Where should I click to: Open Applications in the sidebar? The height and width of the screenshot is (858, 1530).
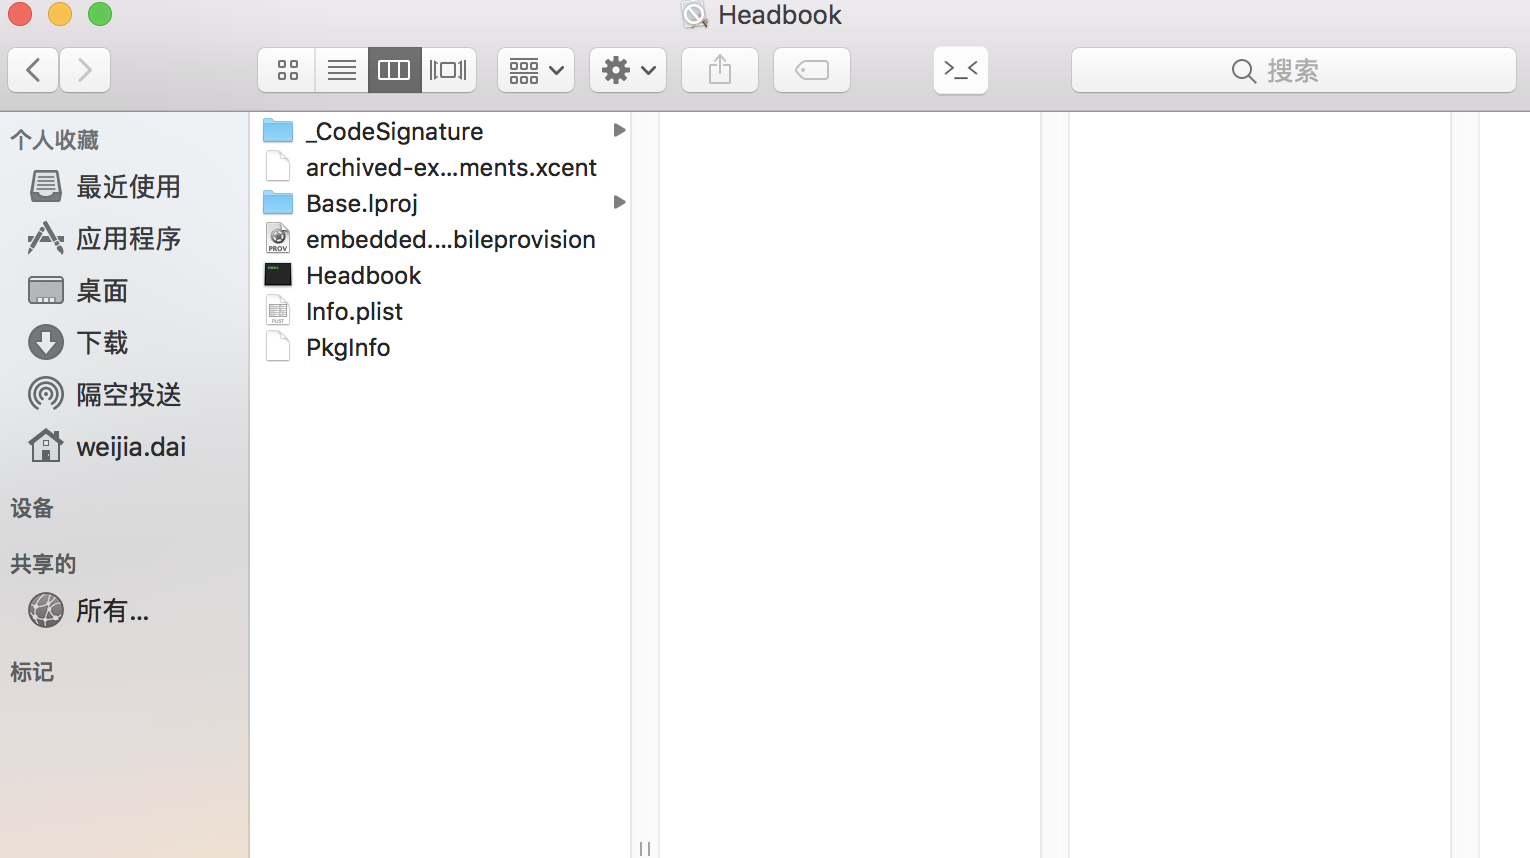(x=127, y=239)
